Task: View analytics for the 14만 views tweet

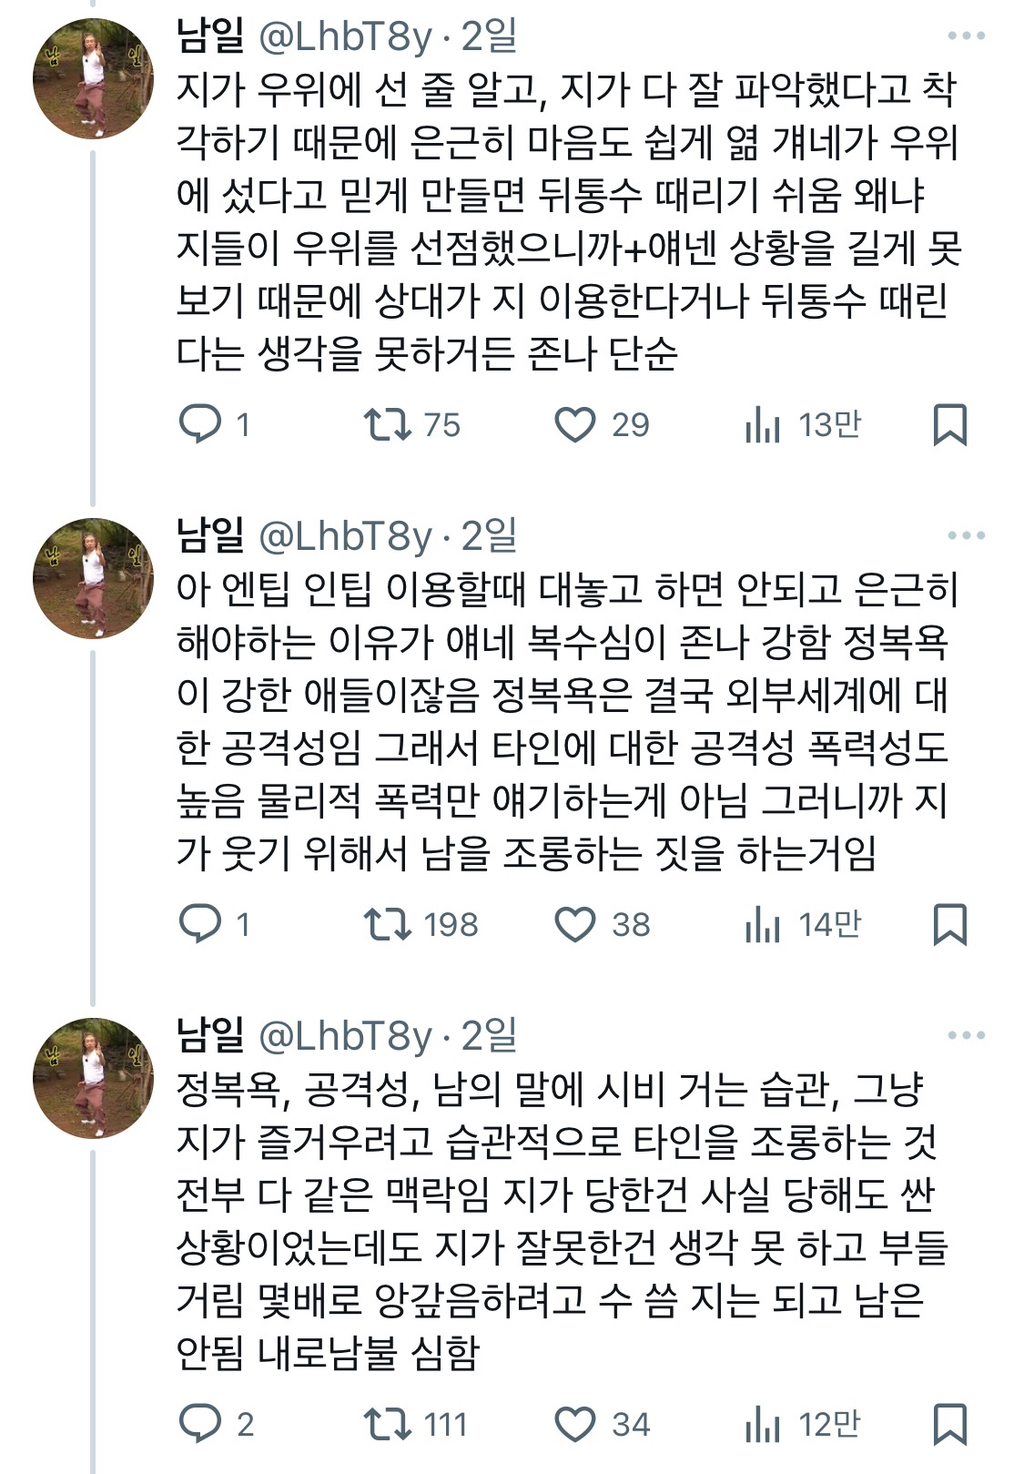Action: tap(762, 923)
